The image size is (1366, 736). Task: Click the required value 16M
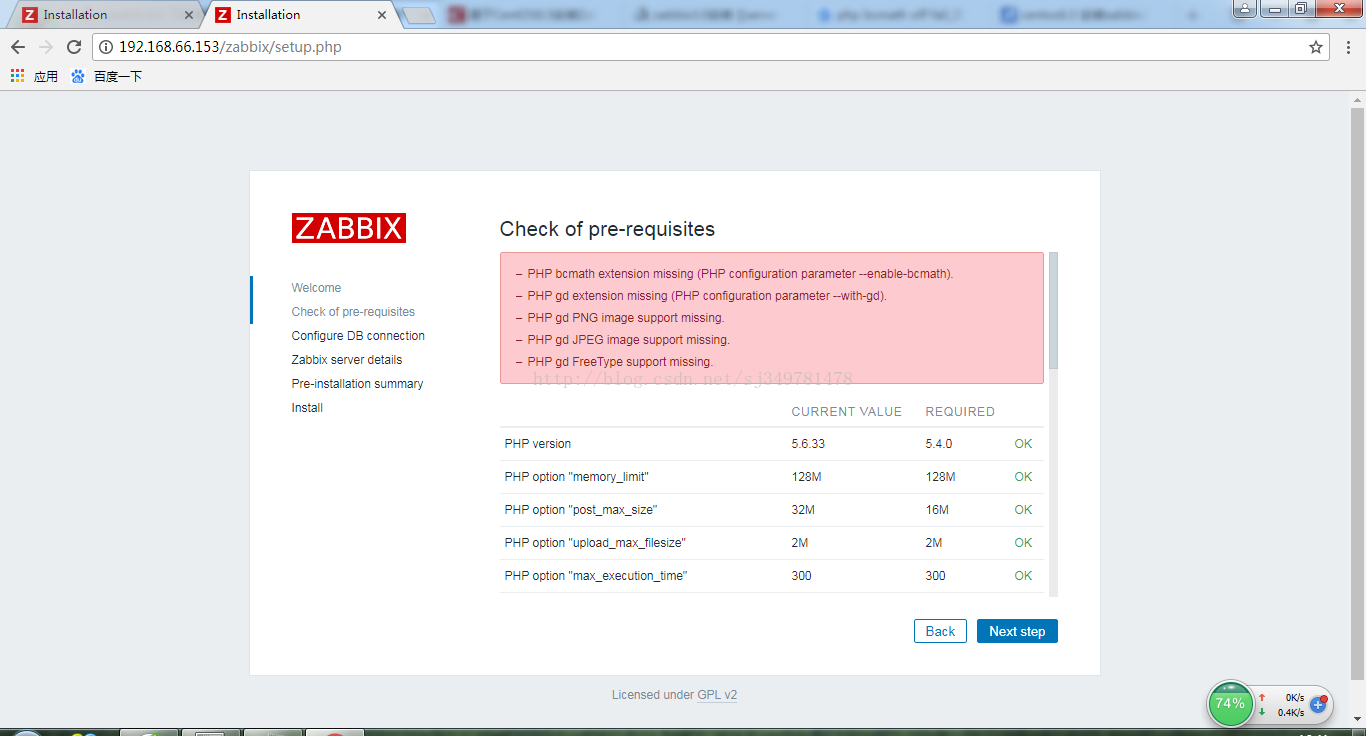[937, 510]
